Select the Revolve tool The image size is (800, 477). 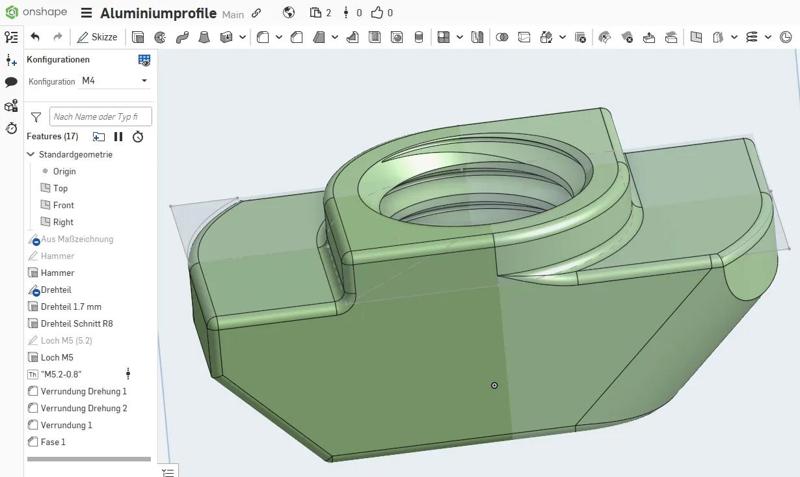tap(160, 37)
